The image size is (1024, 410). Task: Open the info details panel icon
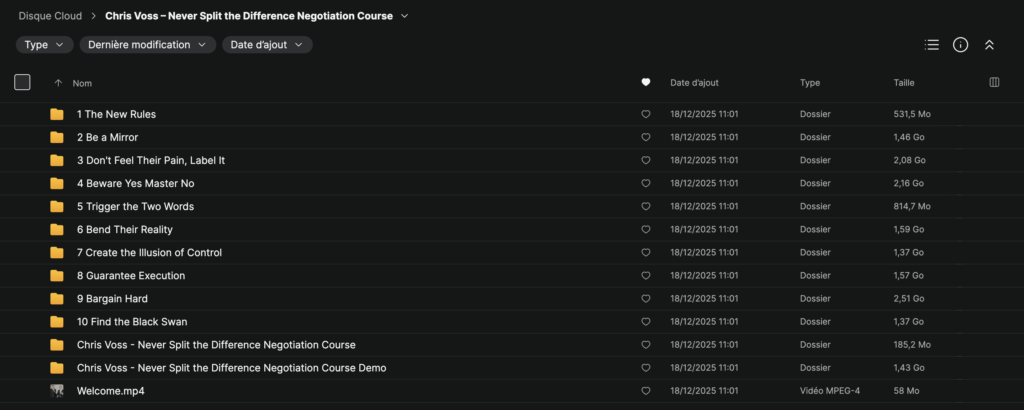[x=960, y=45]
